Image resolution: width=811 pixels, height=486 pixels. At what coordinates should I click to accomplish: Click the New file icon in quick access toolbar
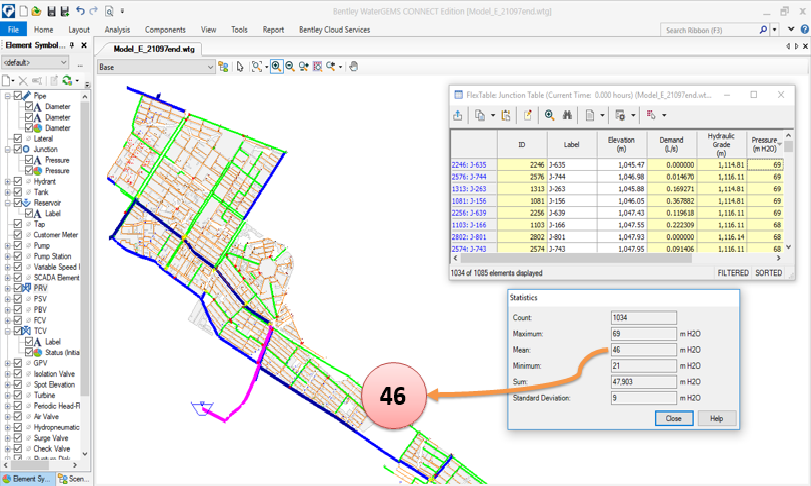click(23, 11)
